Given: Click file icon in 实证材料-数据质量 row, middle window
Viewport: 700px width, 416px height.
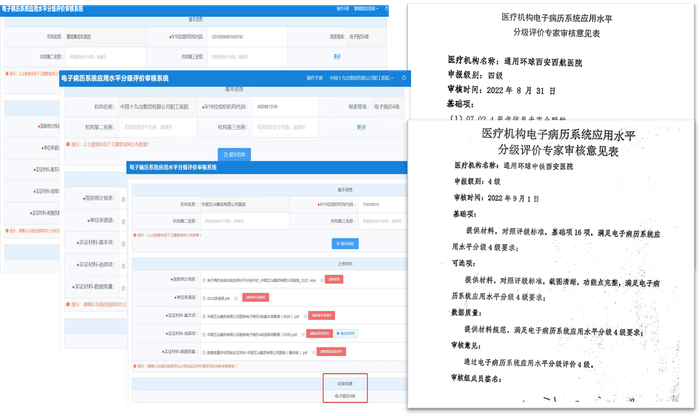Looking at the screenshot, I should (x=123, y=288).
